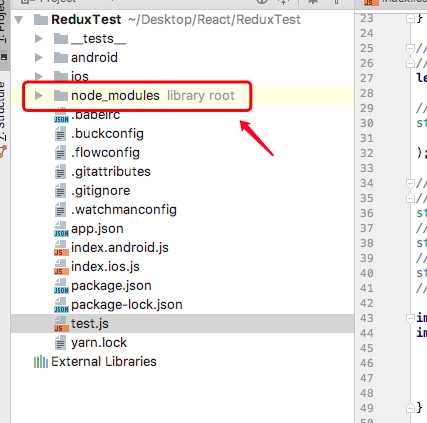
Task: Click the index.android.js JS icon
Action: click(61, 248)
